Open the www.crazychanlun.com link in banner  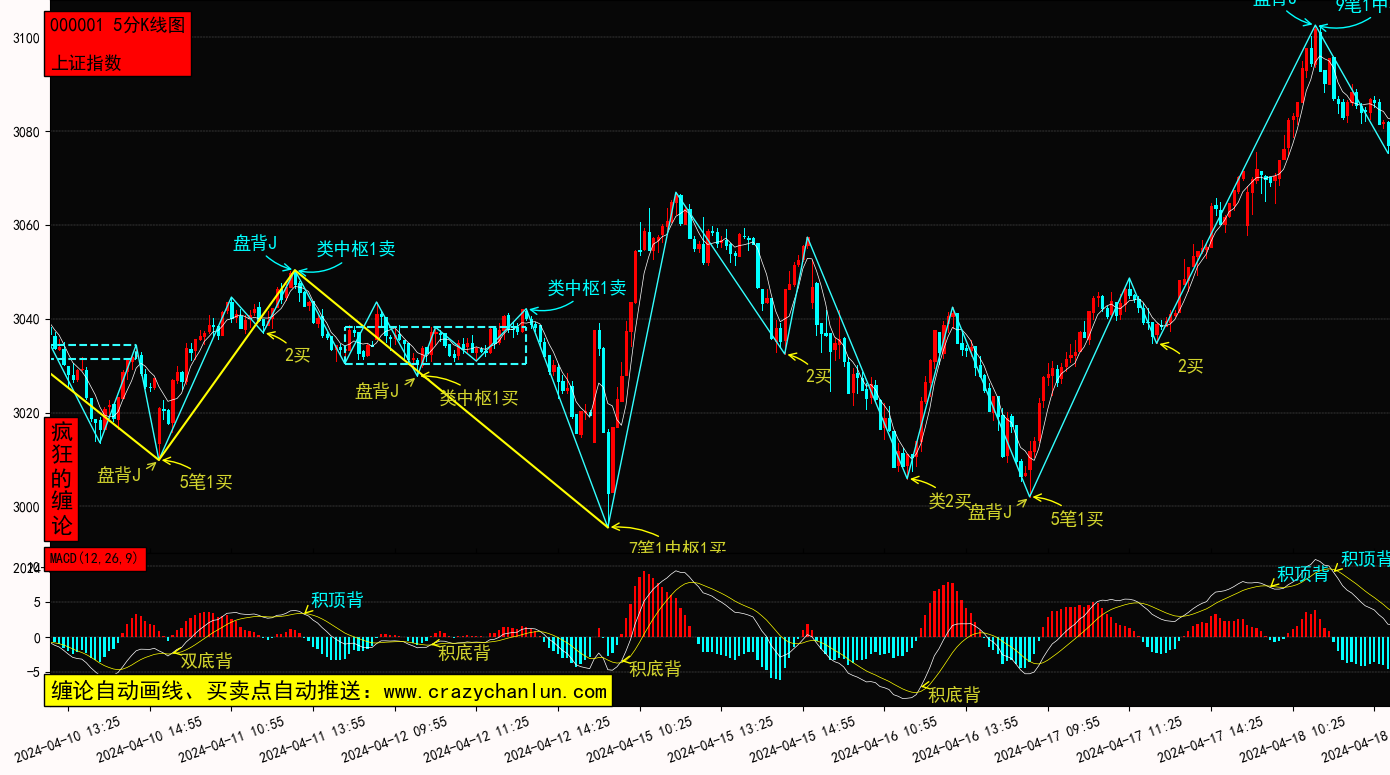[x=495, y=691]
